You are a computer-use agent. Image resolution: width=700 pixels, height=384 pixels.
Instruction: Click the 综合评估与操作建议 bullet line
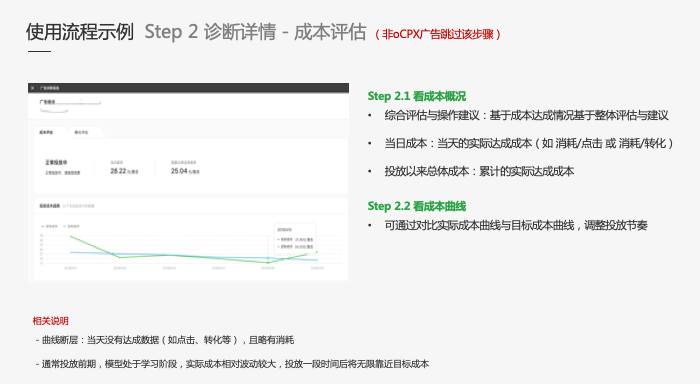[526, 116]
